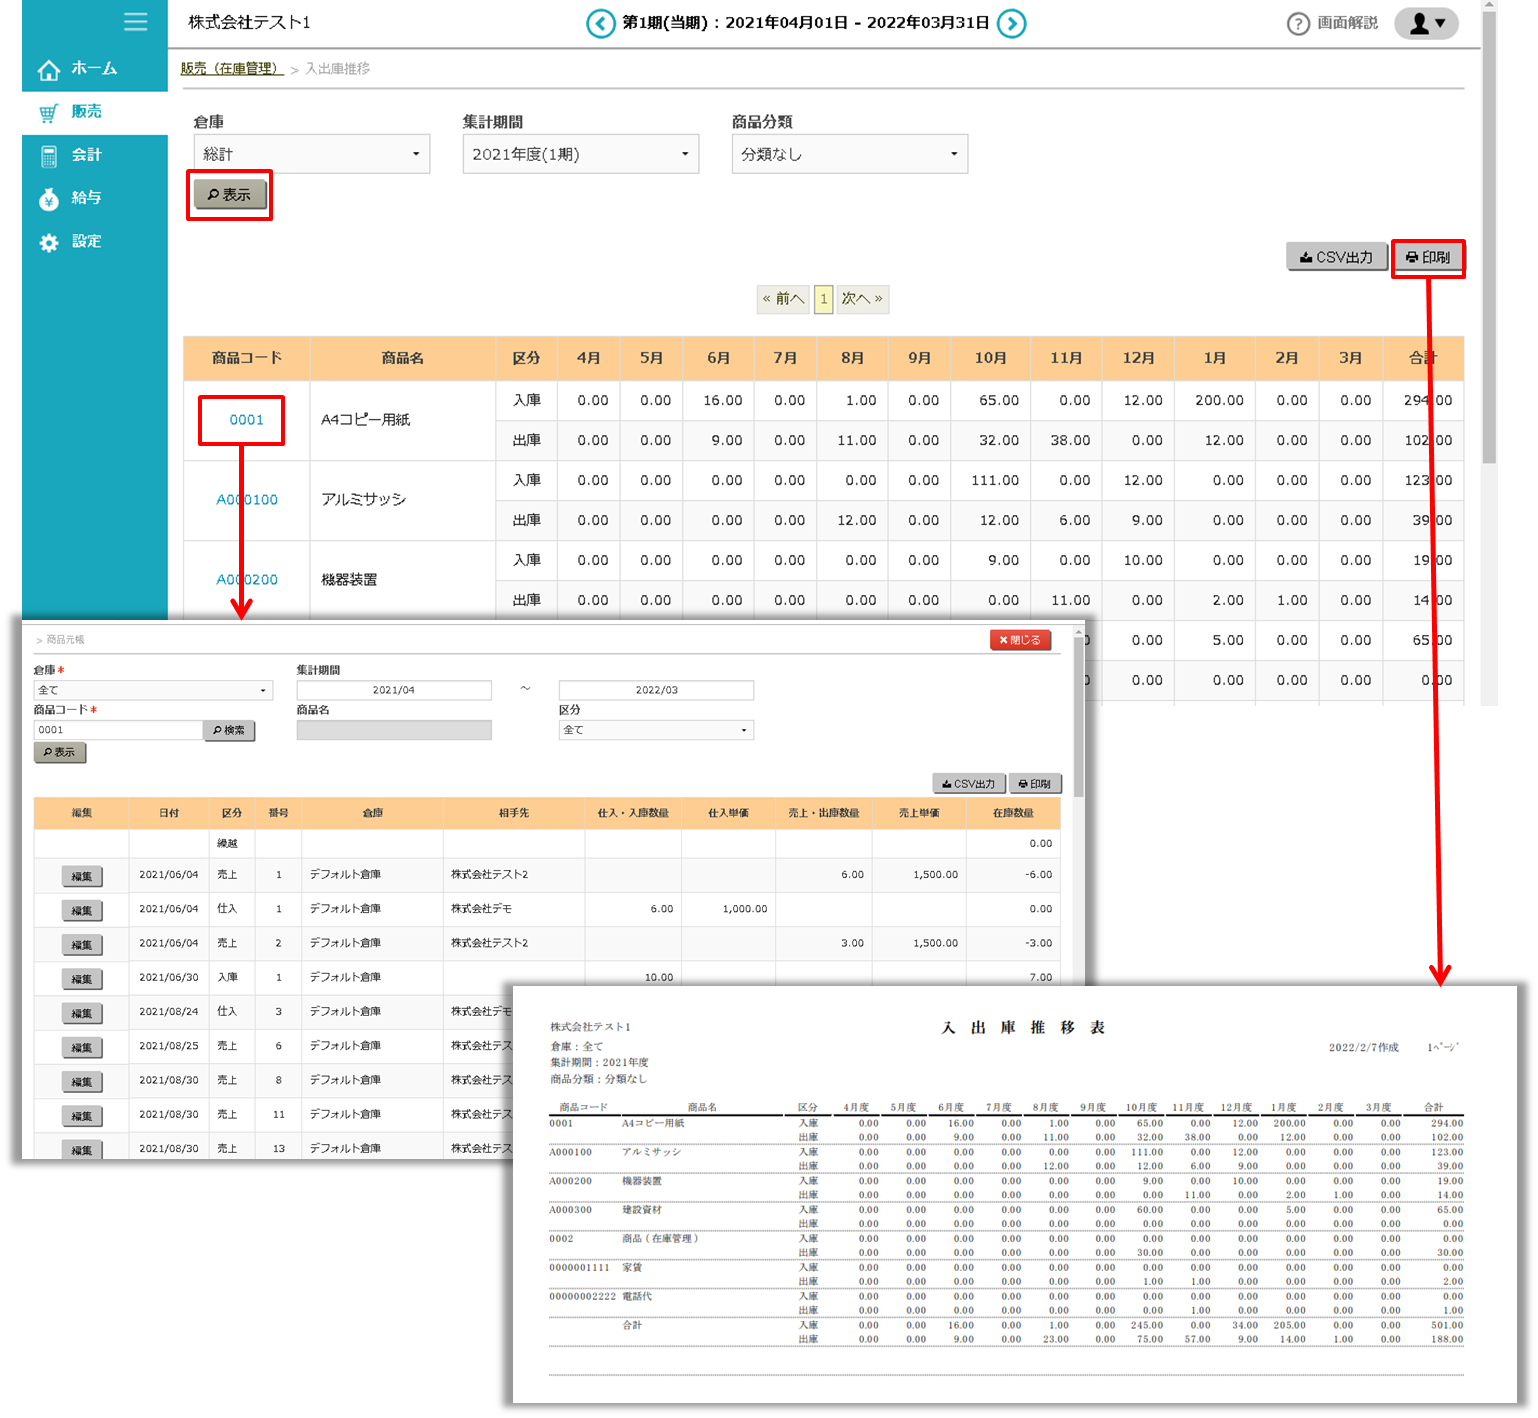Image resolution: width=1538 pixels, height=1418 pixels.
Task: Close the 商品元帳 popup with 閉じる
Action: (1019, 640)
